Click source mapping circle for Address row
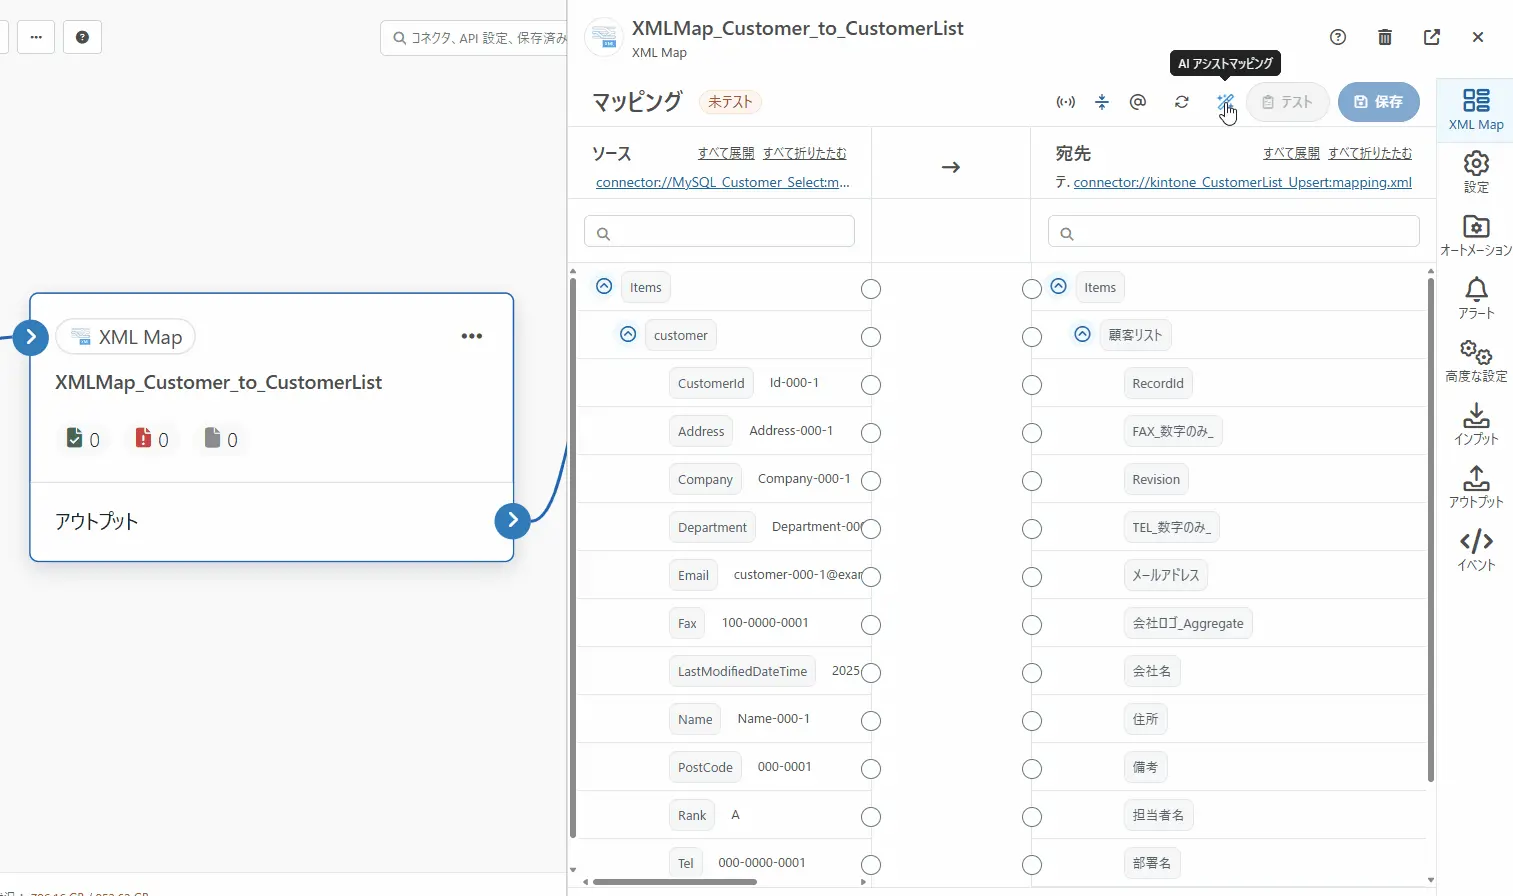 pyautogui.click(x=871, y=433)
